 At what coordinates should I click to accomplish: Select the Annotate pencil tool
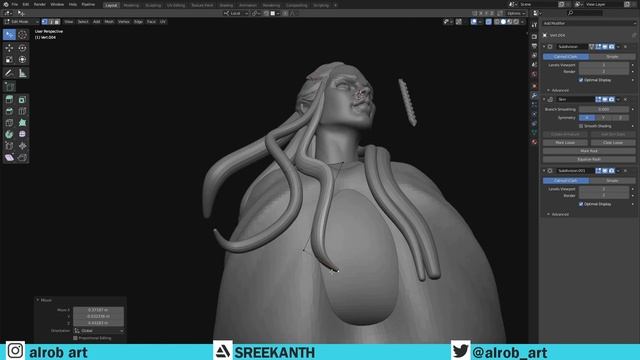9,73
